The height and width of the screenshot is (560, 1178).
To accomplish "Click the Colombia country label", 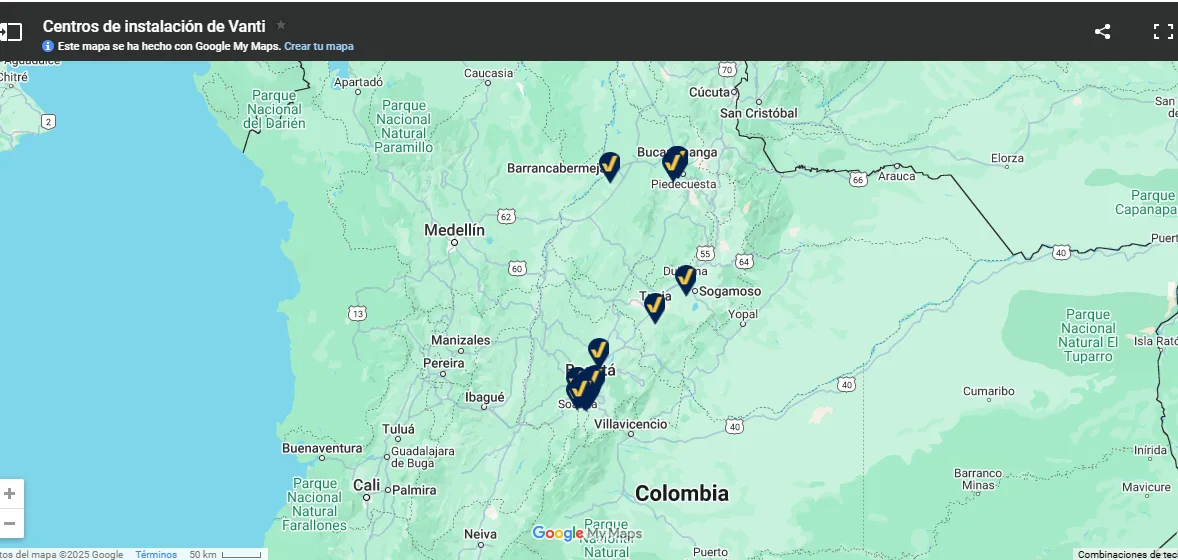I will 681,493.
